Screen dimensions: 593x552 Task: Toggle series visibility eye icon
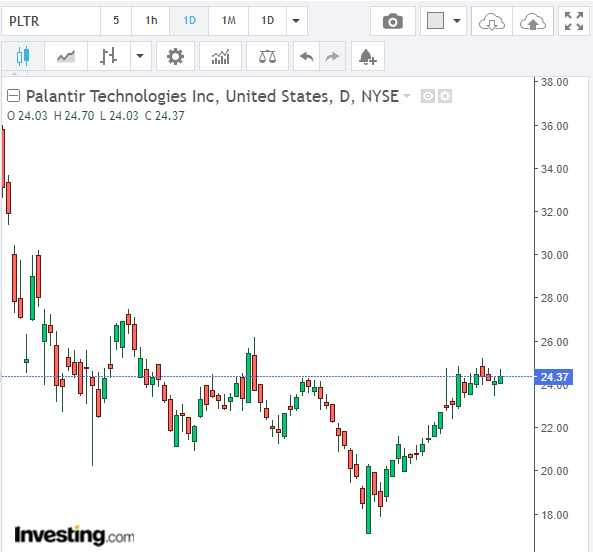click(x=428, y=96)
